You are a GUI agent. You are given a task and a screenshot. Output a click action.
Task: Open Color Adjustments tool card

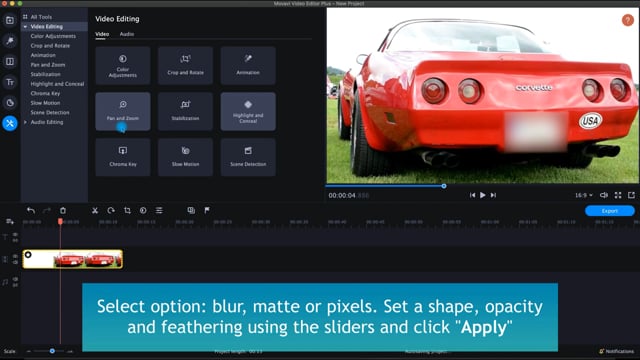pos(123,66)
